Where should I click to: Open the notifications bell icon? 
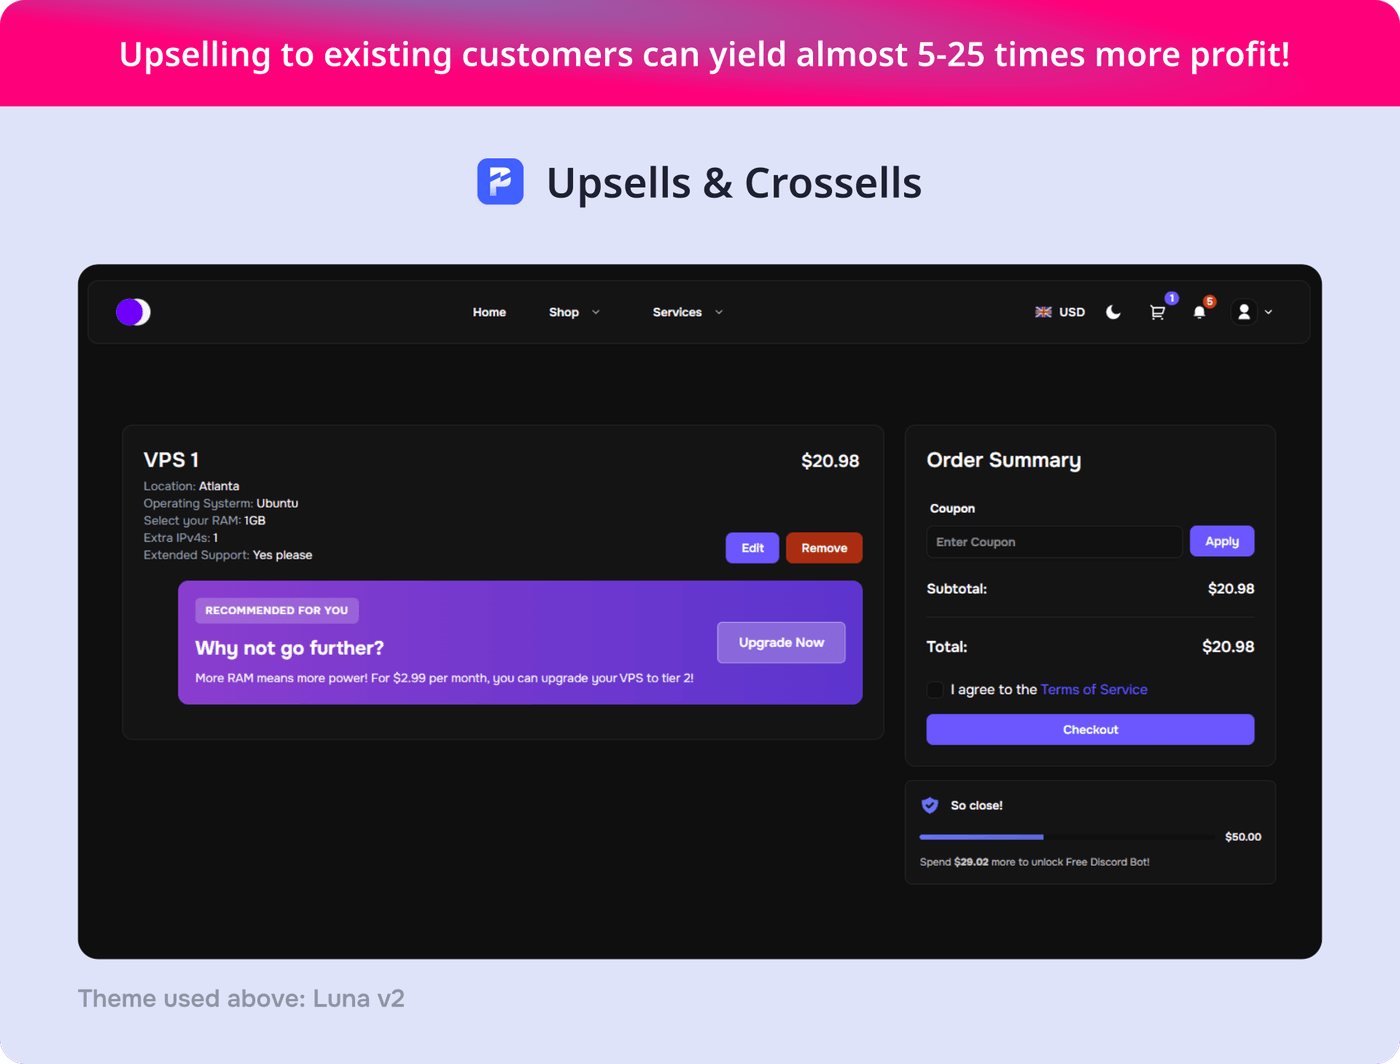(1199, 312)
